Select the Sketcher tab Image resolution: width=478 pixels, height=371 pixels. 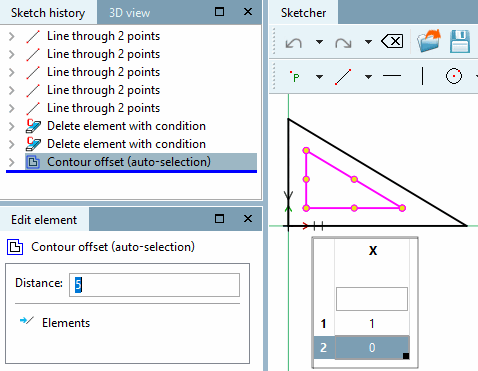coord(303,13)
